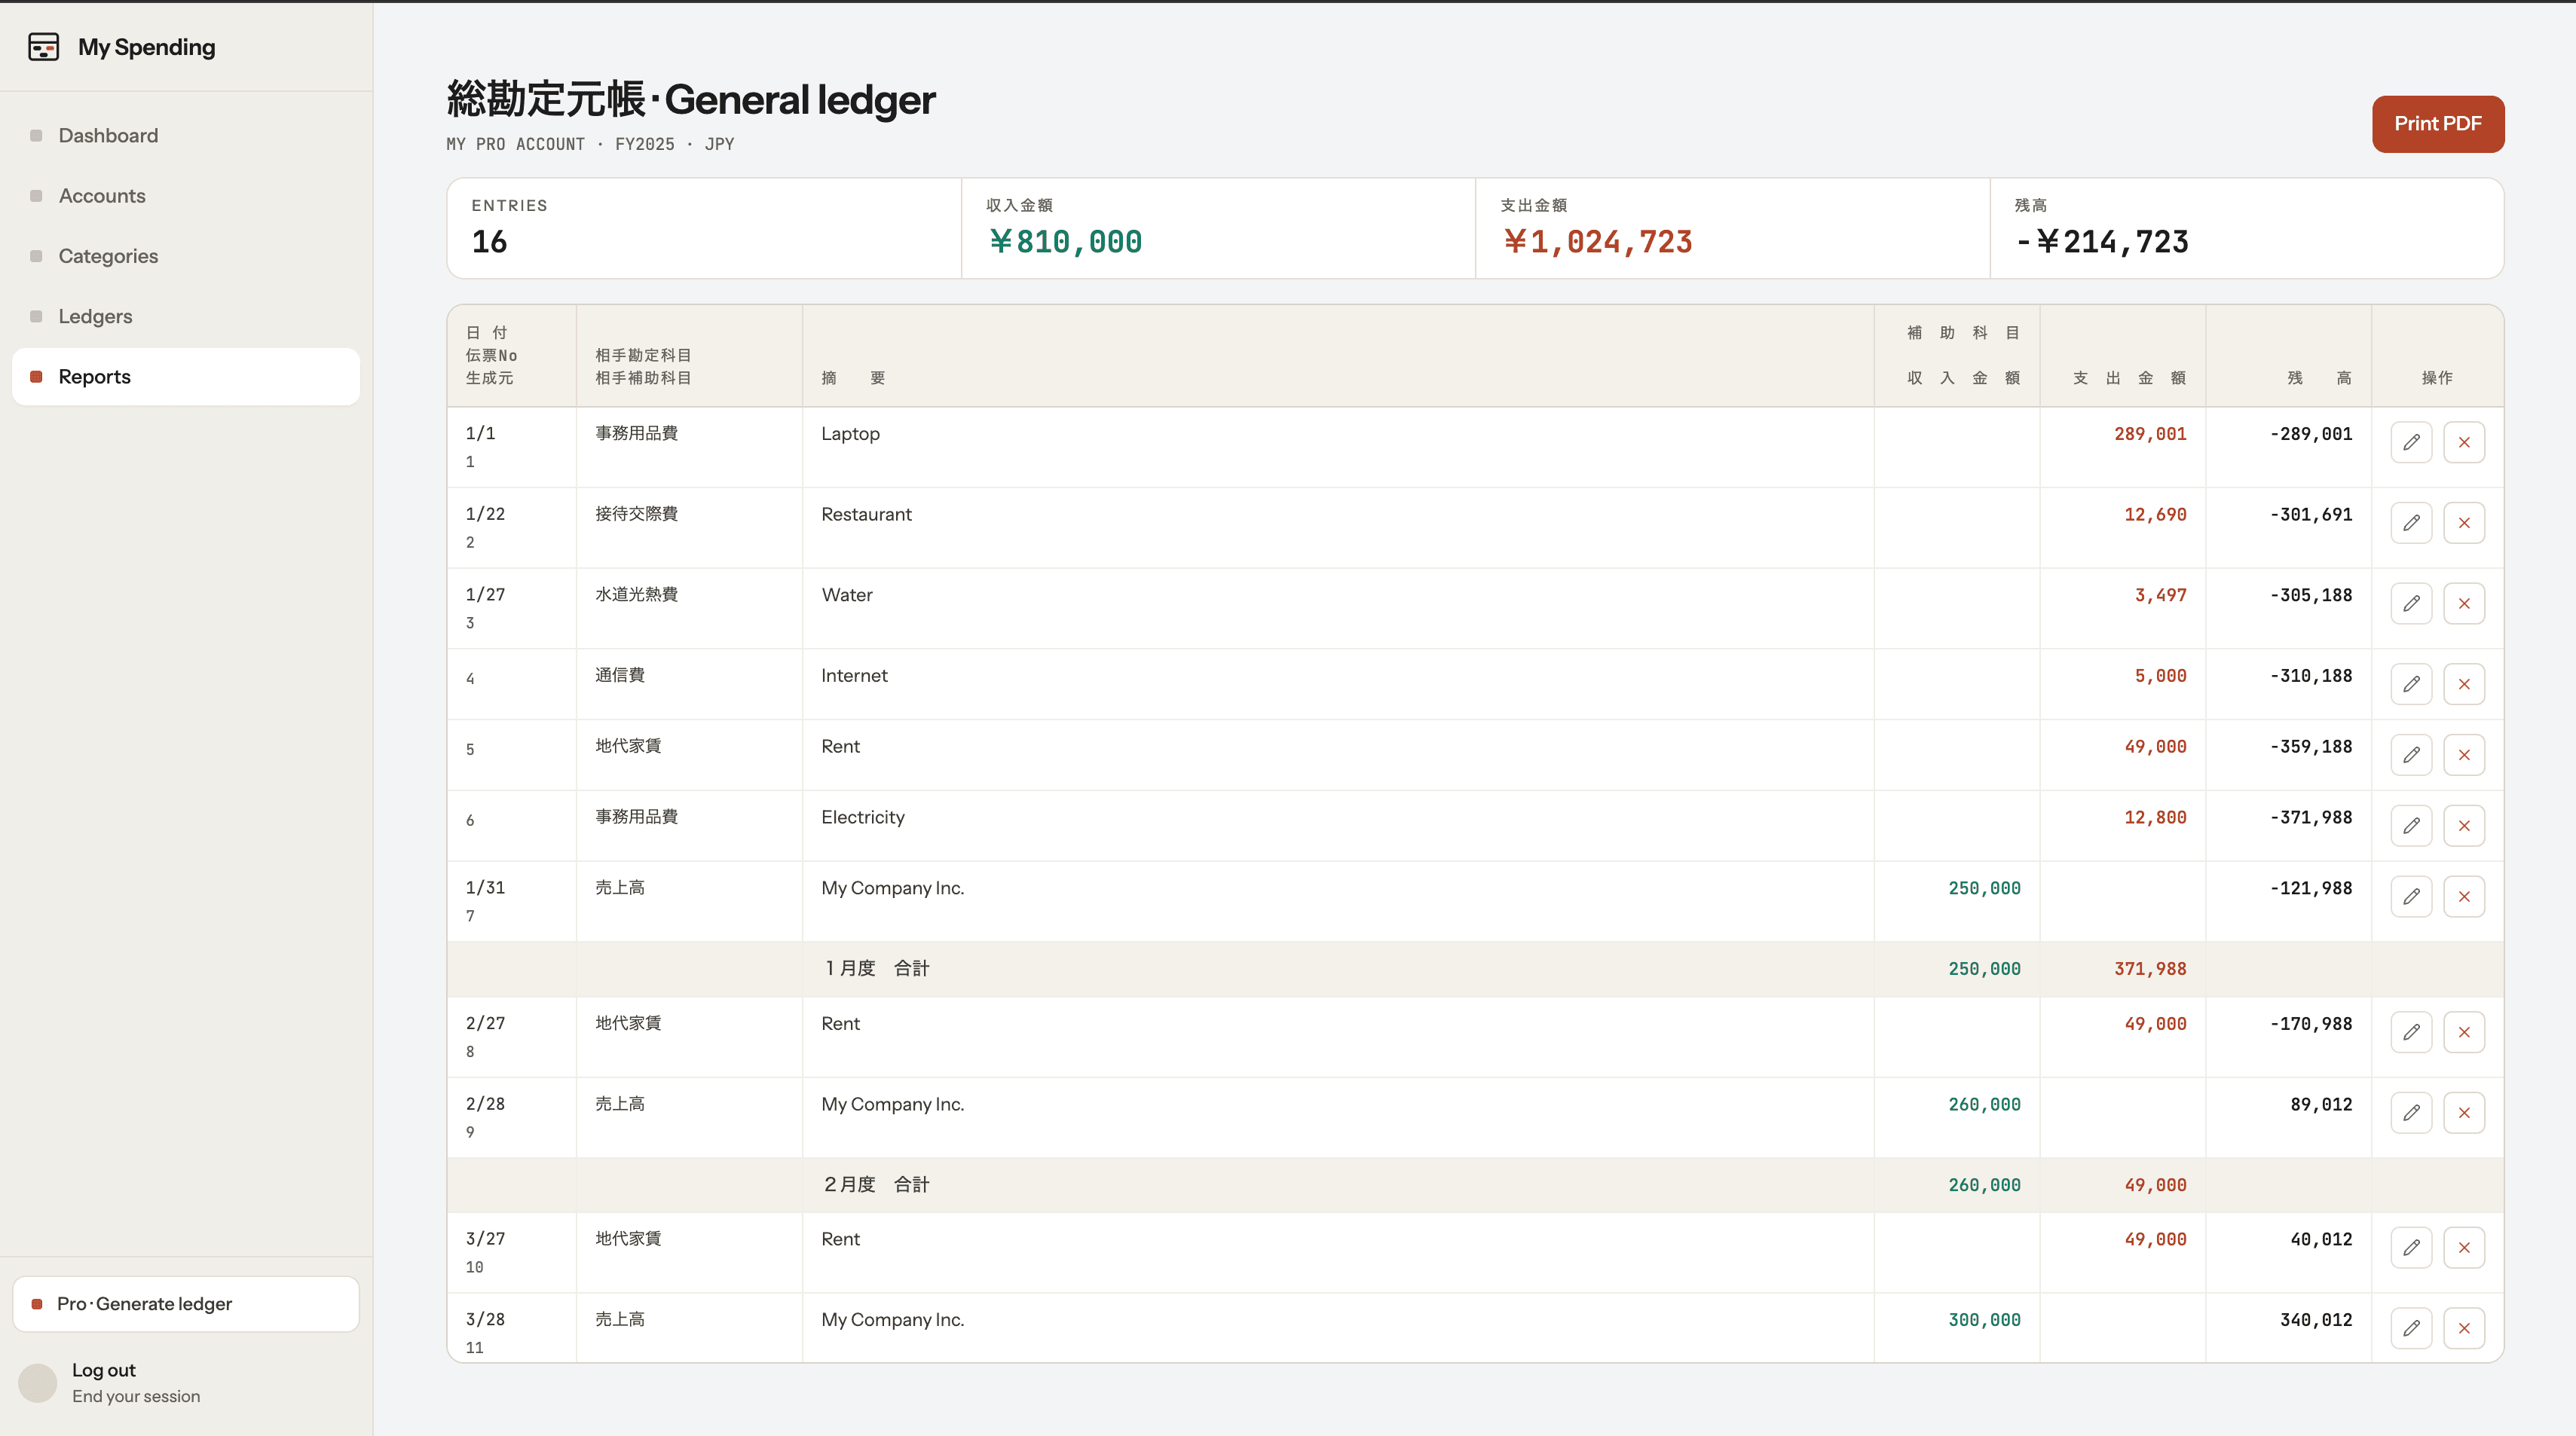Click the 2月度 合計 subtotal row label
This screenshot has width=2576, height=1436.
(876, 1185)
